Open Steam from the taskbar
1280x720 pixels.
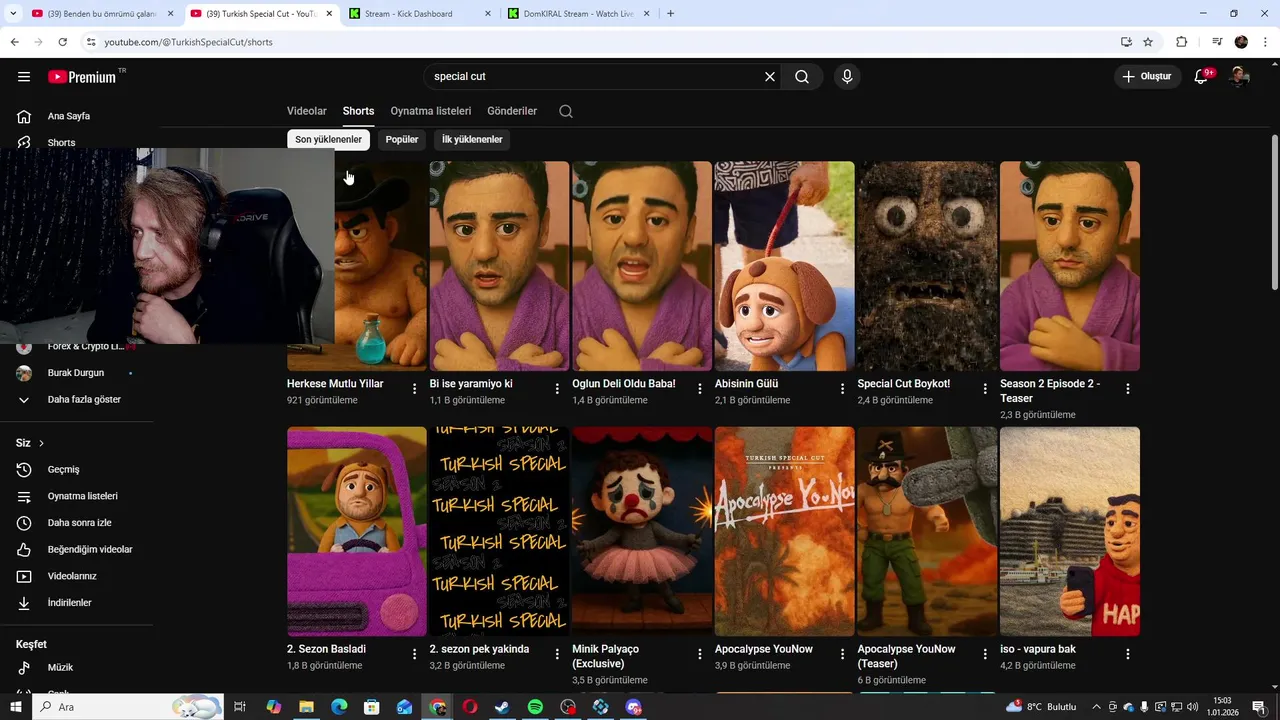coord(502,707)
